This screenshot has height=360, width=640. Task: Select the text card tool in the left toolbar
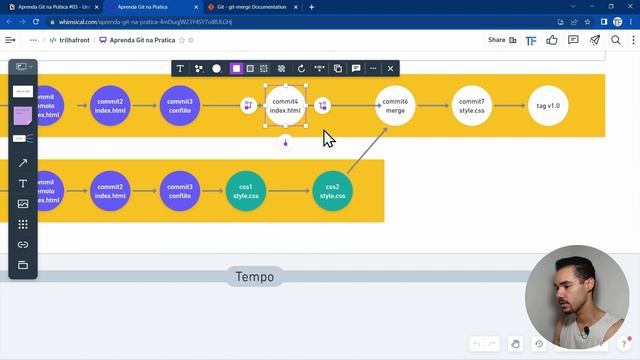point(23,91)
